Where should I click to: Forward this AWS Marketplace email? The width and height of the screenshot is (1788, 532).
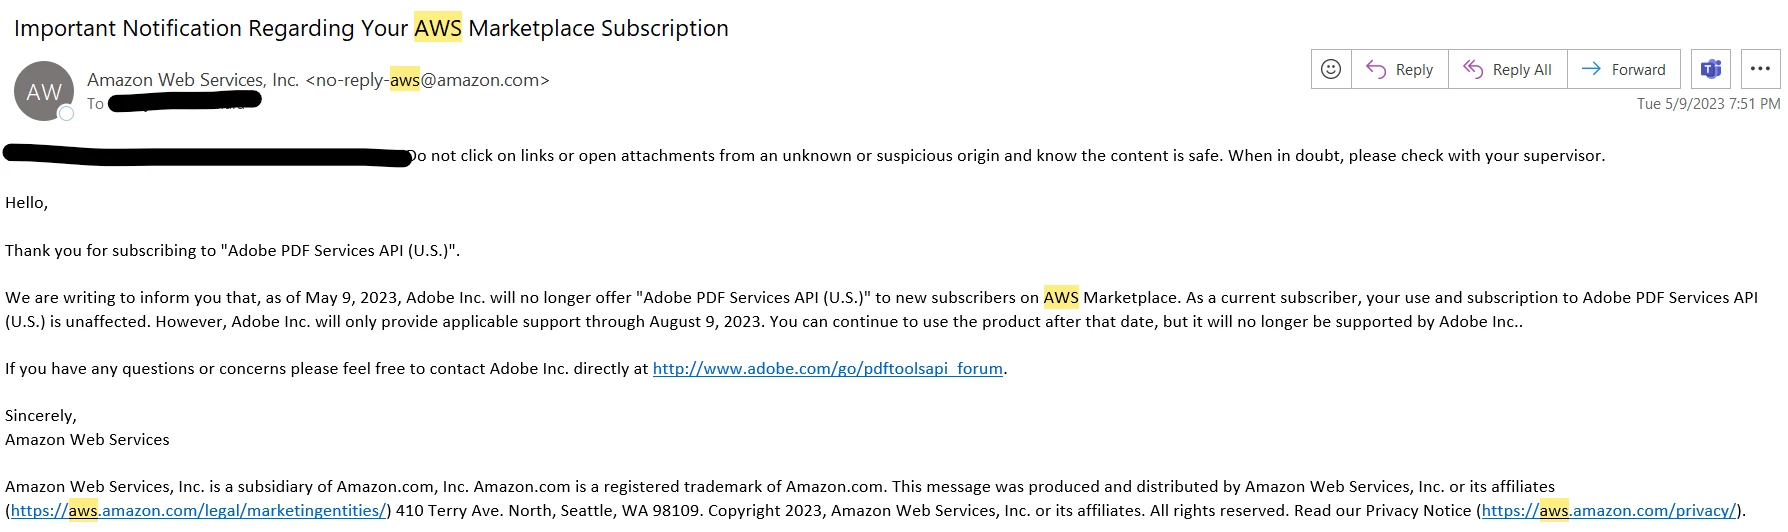(x=1624, y=69)
